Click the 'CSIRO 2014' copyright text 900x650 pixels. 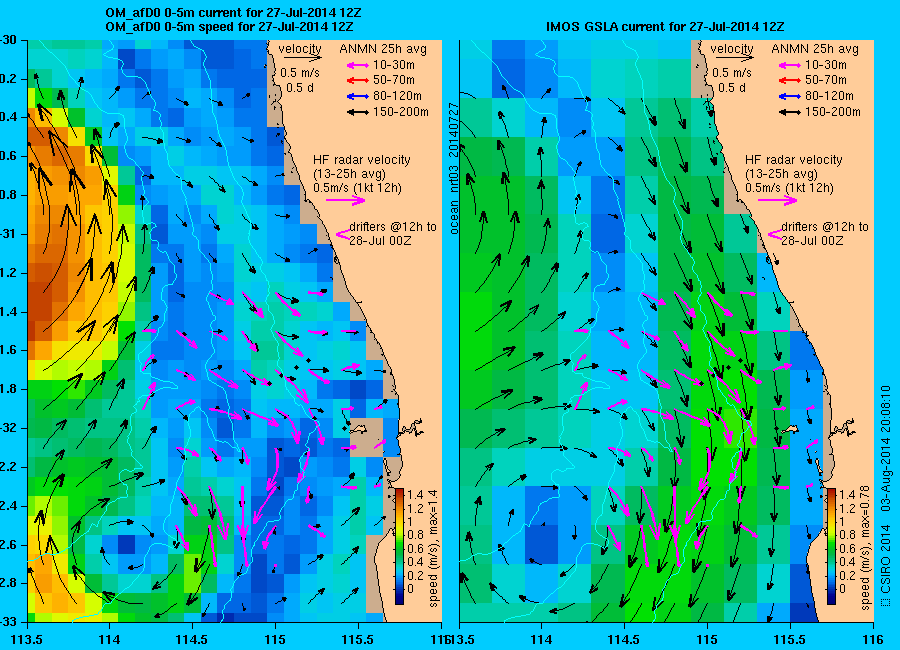coord(885,559)
